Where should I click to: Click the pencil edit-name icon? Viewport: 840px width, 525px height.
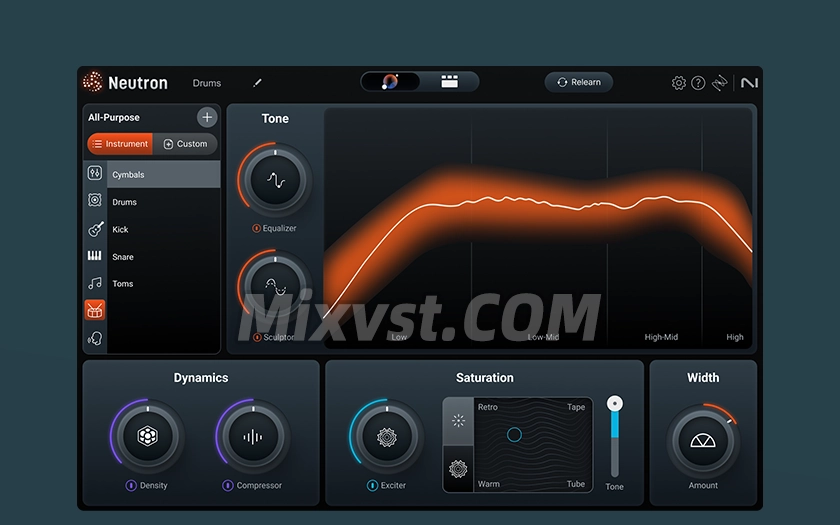tap(257, 82)
